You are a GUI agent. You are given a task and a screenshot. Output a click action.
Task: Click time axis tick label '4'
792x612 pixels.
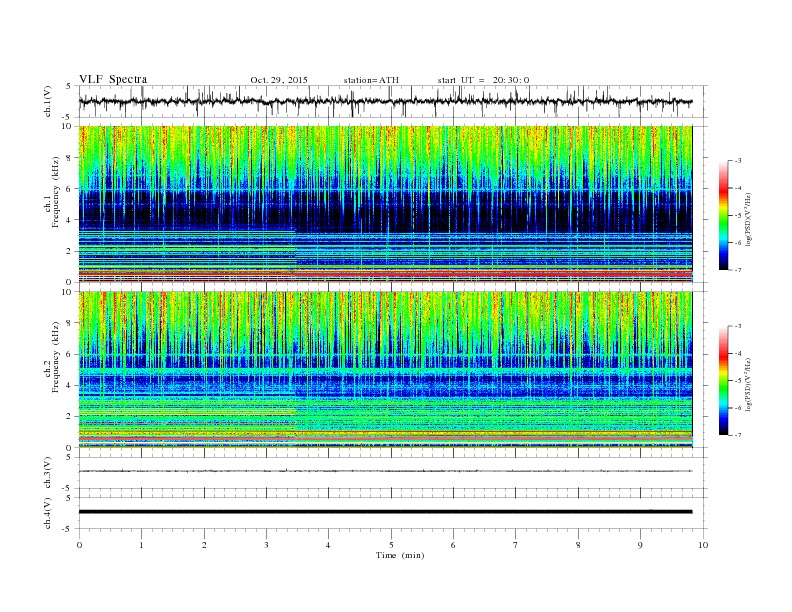tap(328, 545)
